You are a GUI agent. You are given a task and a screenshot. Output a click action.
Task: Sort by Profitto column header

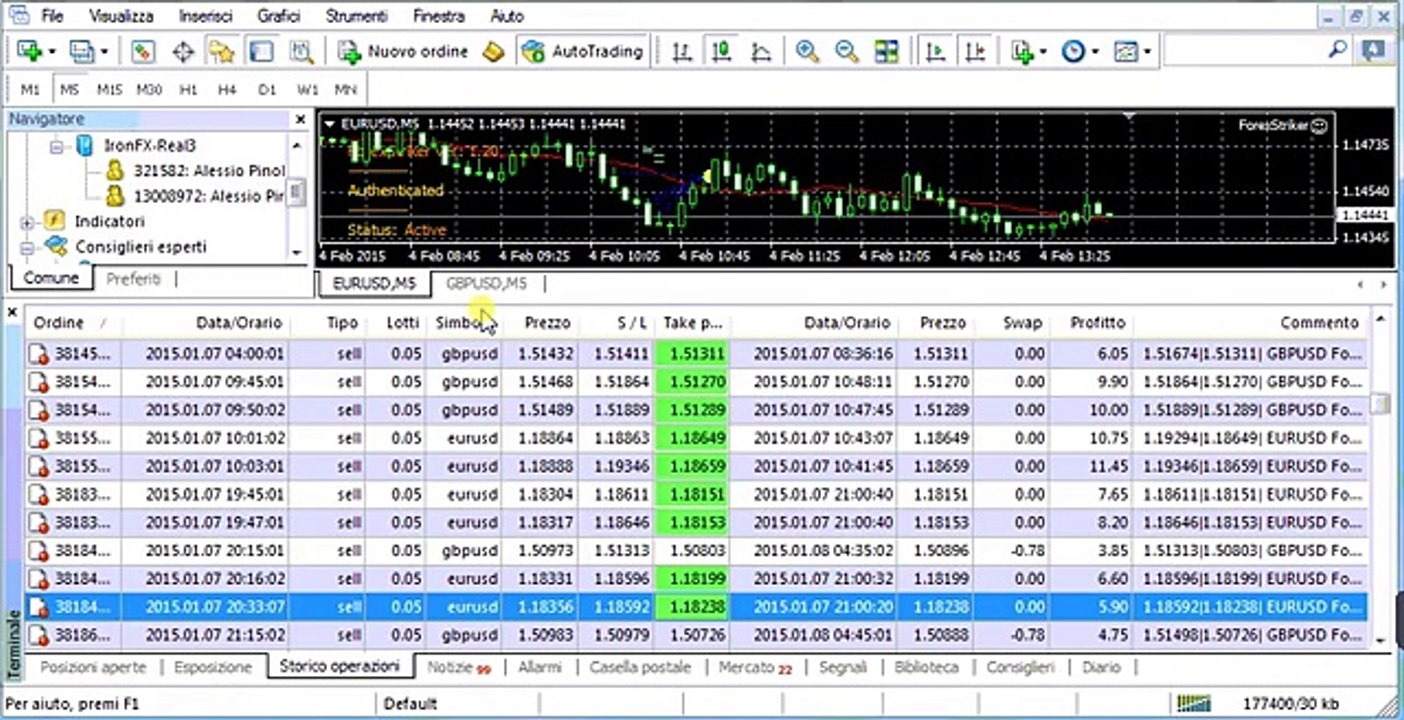1098,323
